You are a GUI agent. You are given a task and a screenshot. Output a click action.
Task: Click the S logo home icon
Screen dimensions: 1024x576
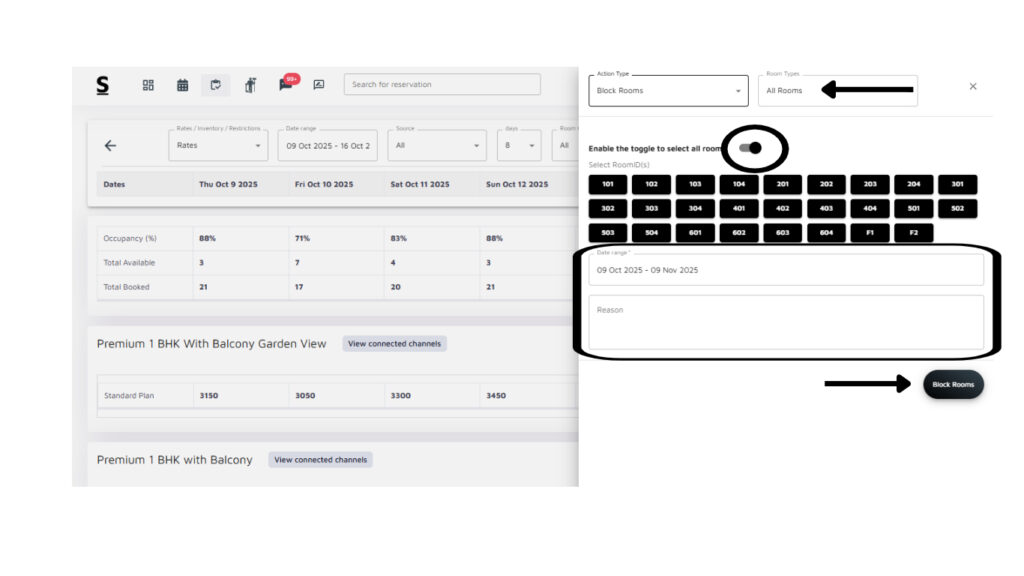point(102,85)
